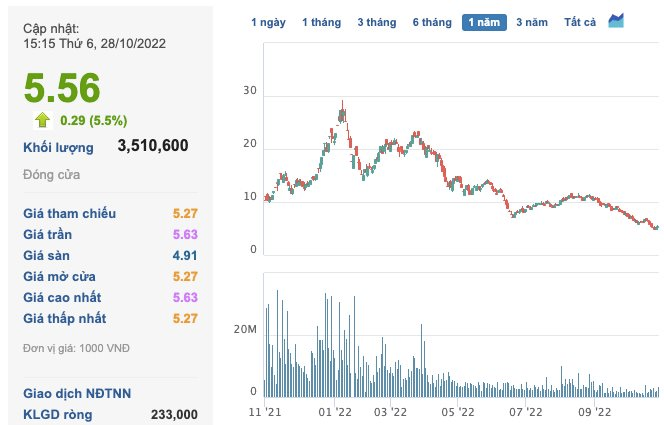The height and width of the screenshot is (425, 664).
Task: Click the candlestick peak near 01 '22
Action: pos(343,104)
